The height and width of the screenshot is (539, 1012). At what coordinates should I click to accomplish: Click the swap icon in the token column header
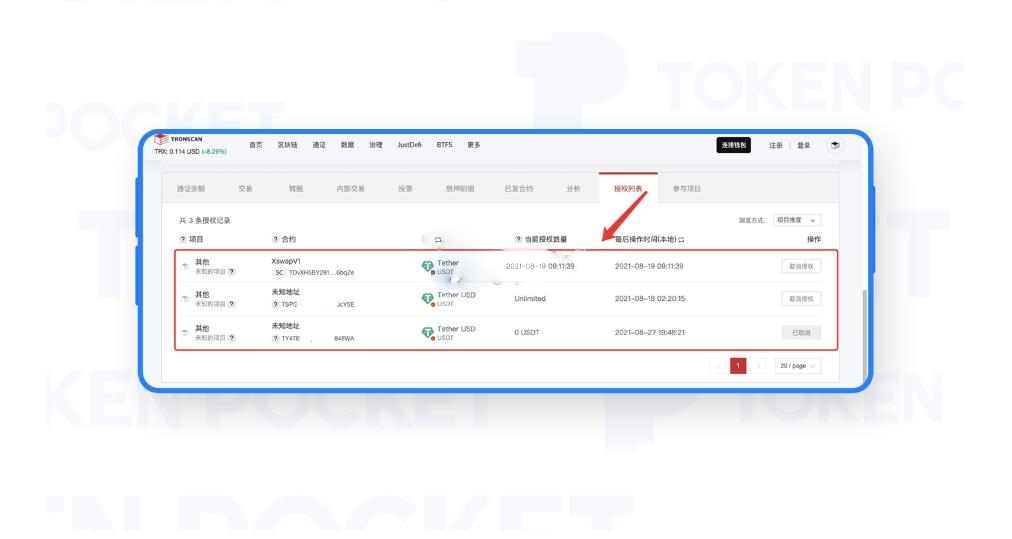[x=437, y=239]
